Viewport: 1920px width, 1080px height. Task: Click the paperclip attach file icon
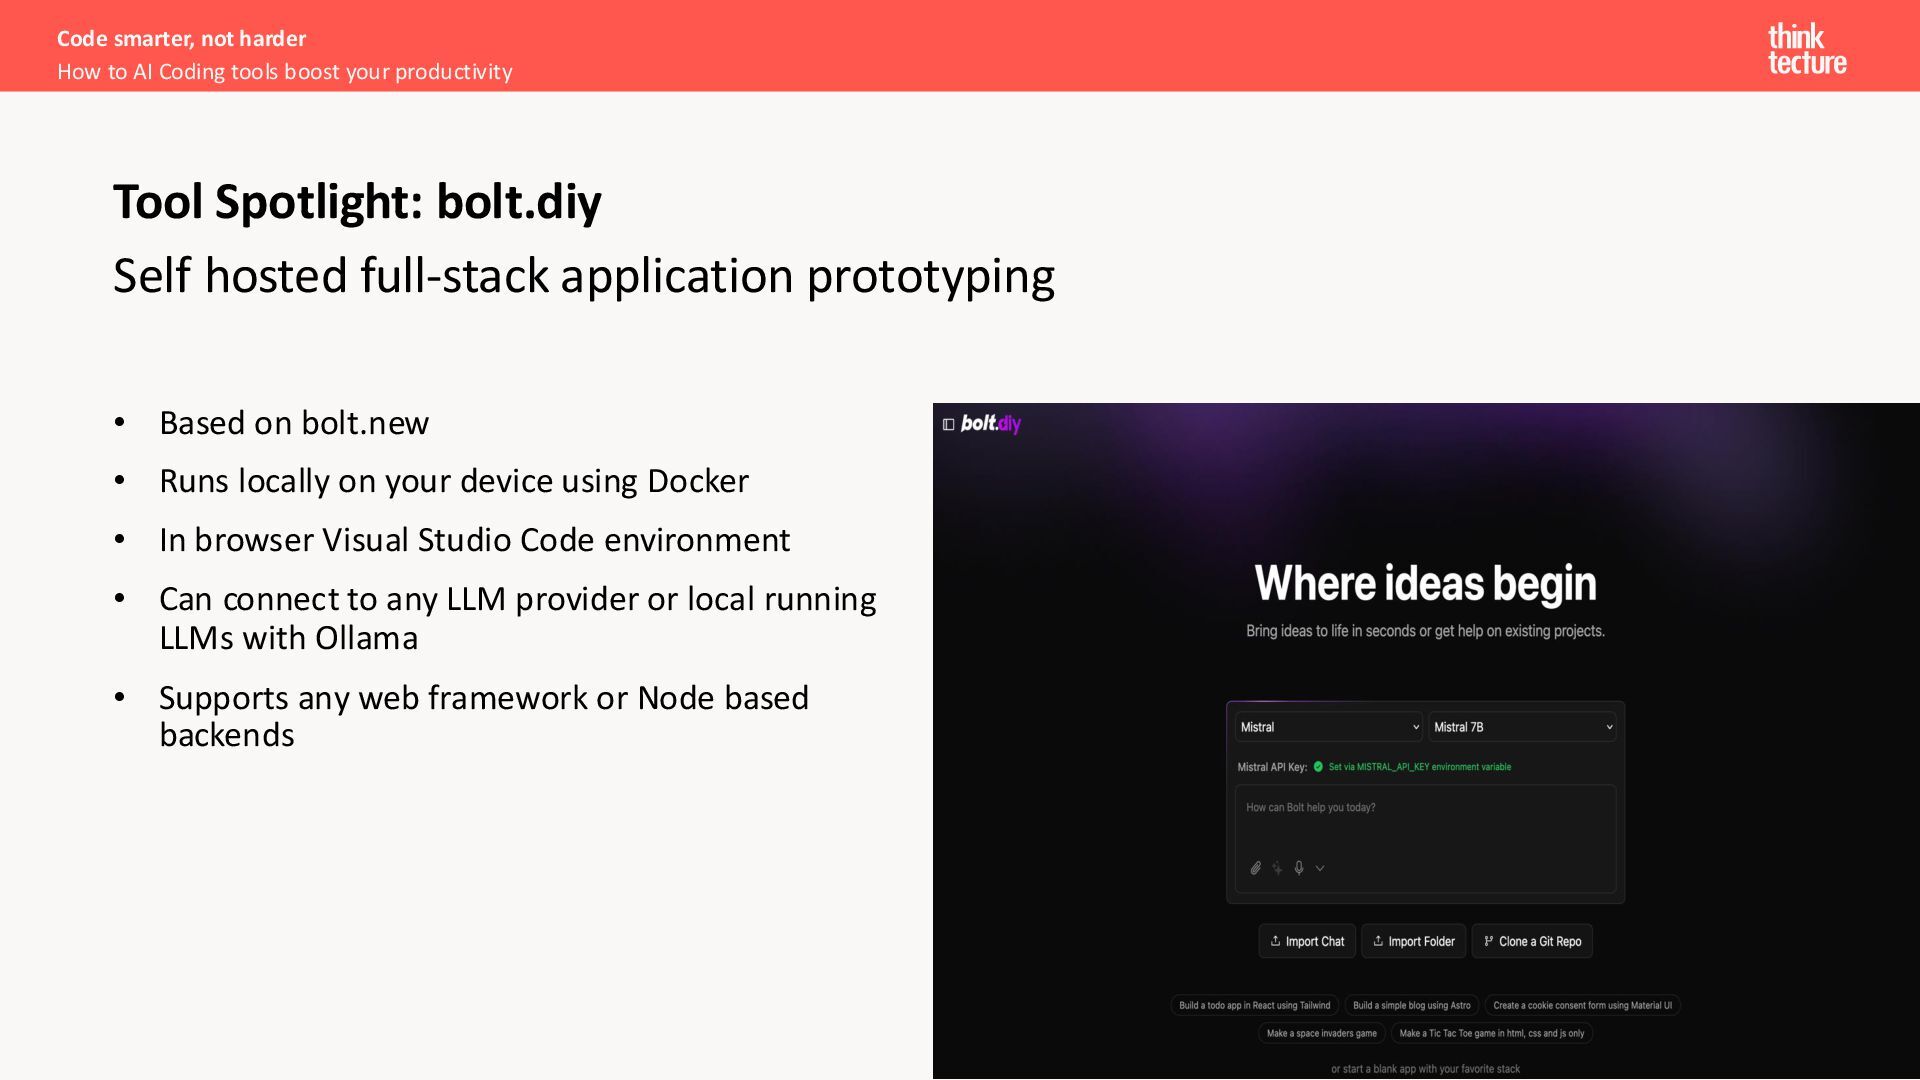(1256, 868)
